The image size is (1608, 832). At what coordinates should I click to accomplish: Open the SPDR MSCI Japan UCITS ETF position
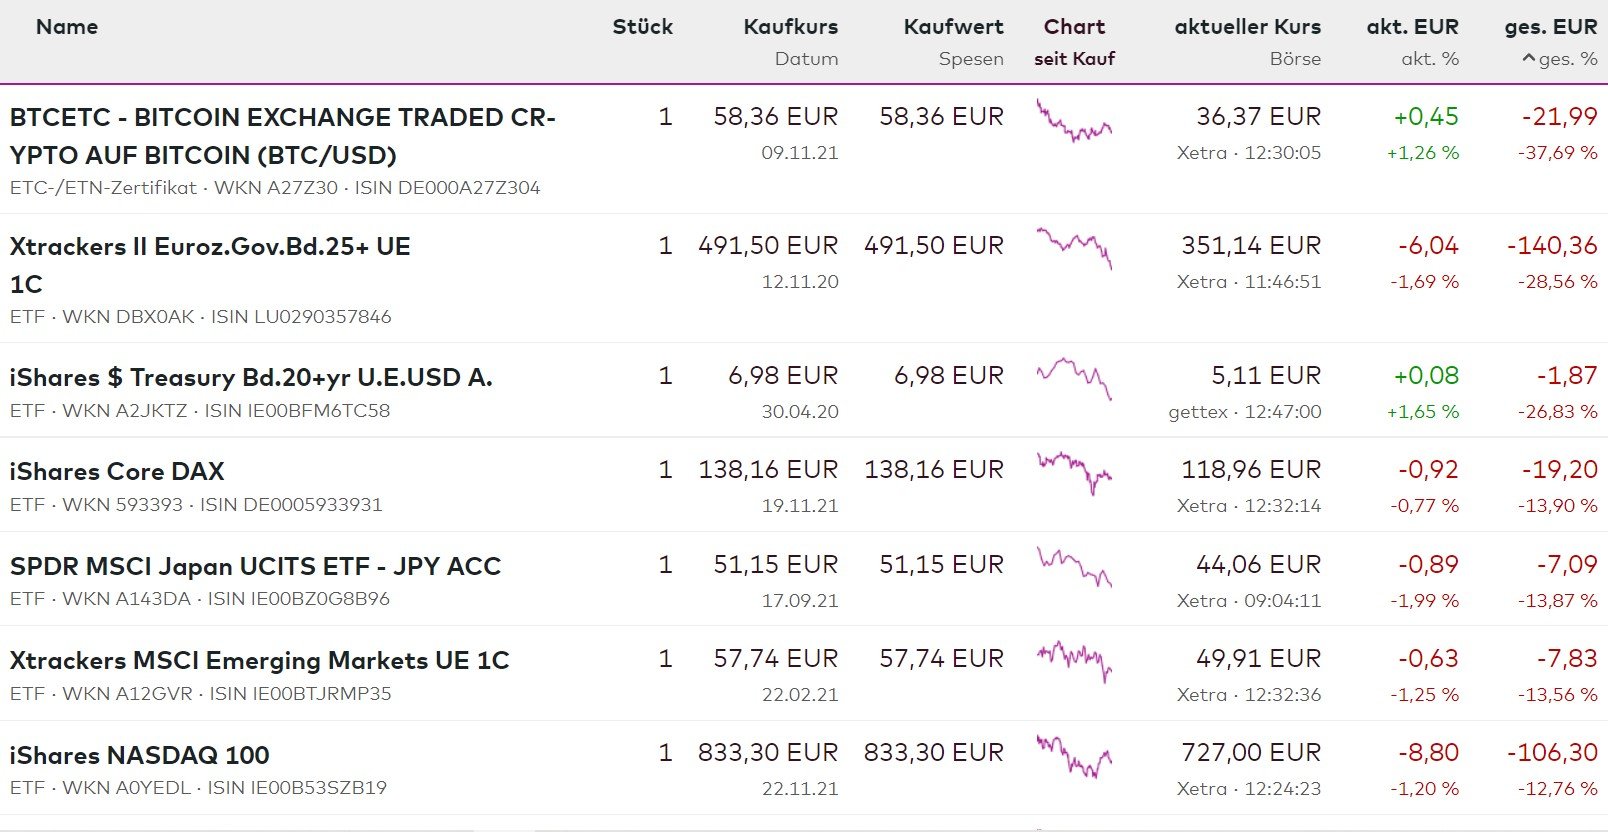click(x=255, y=566)
